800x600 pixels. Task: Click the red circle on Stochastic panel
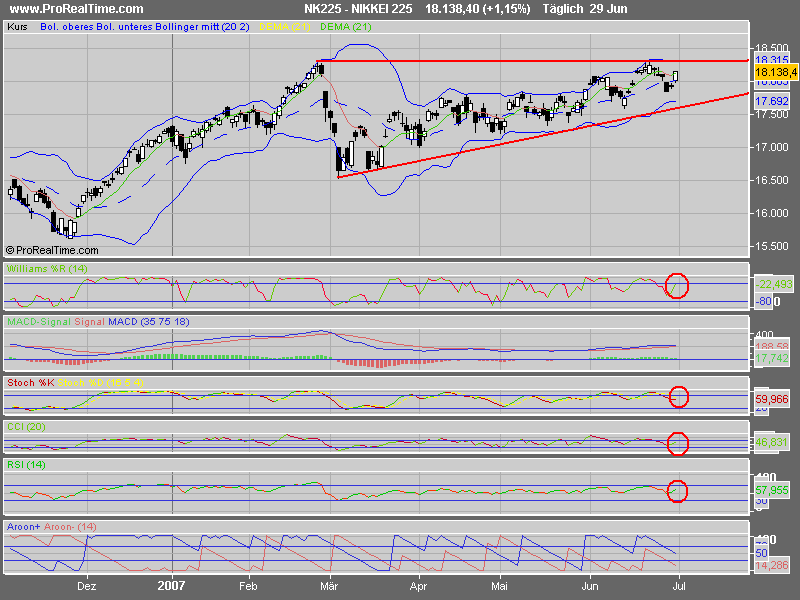[679, 397]
